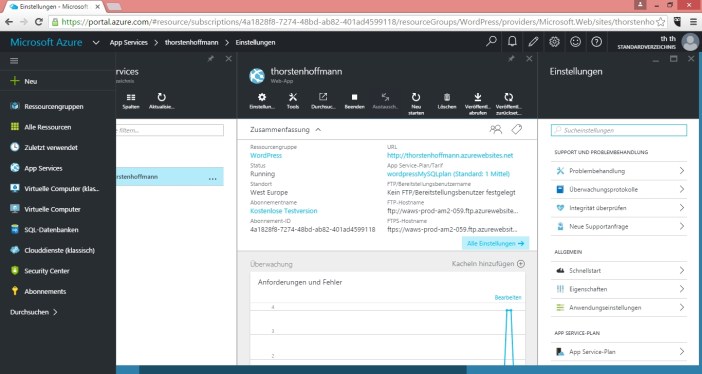Pin the web app blade
Viewport: 702px width, 374px height.
tap(511, 59)
